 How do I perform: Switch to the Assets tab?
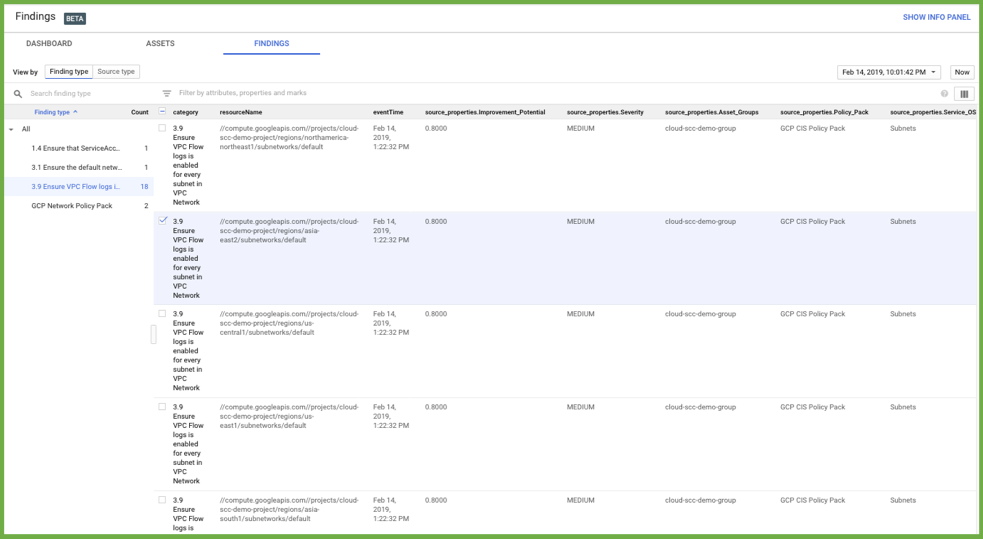160,43
